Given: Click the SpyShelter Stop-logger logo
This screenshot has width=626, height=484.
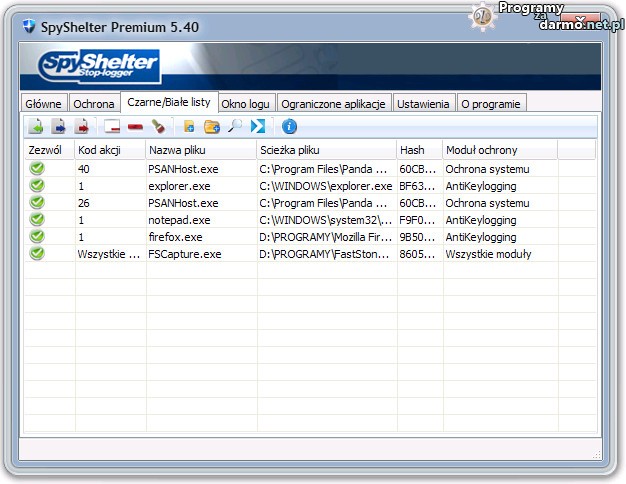Looking at the screenshot, I should (x=98, y=66).
